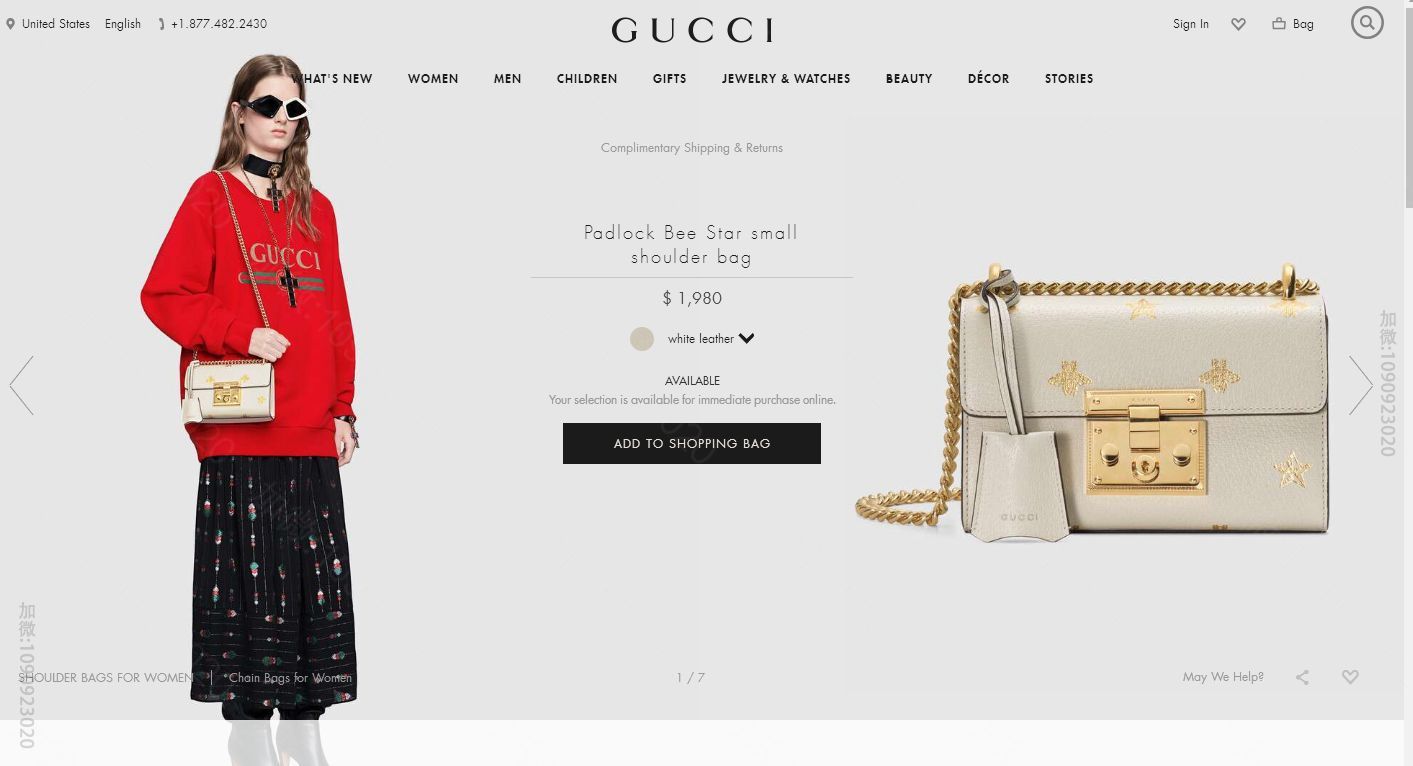Go to previous image with left arrow
The width and height of the screenshot is (1413, 766).
pyautogui.click(x=22, y=385)
